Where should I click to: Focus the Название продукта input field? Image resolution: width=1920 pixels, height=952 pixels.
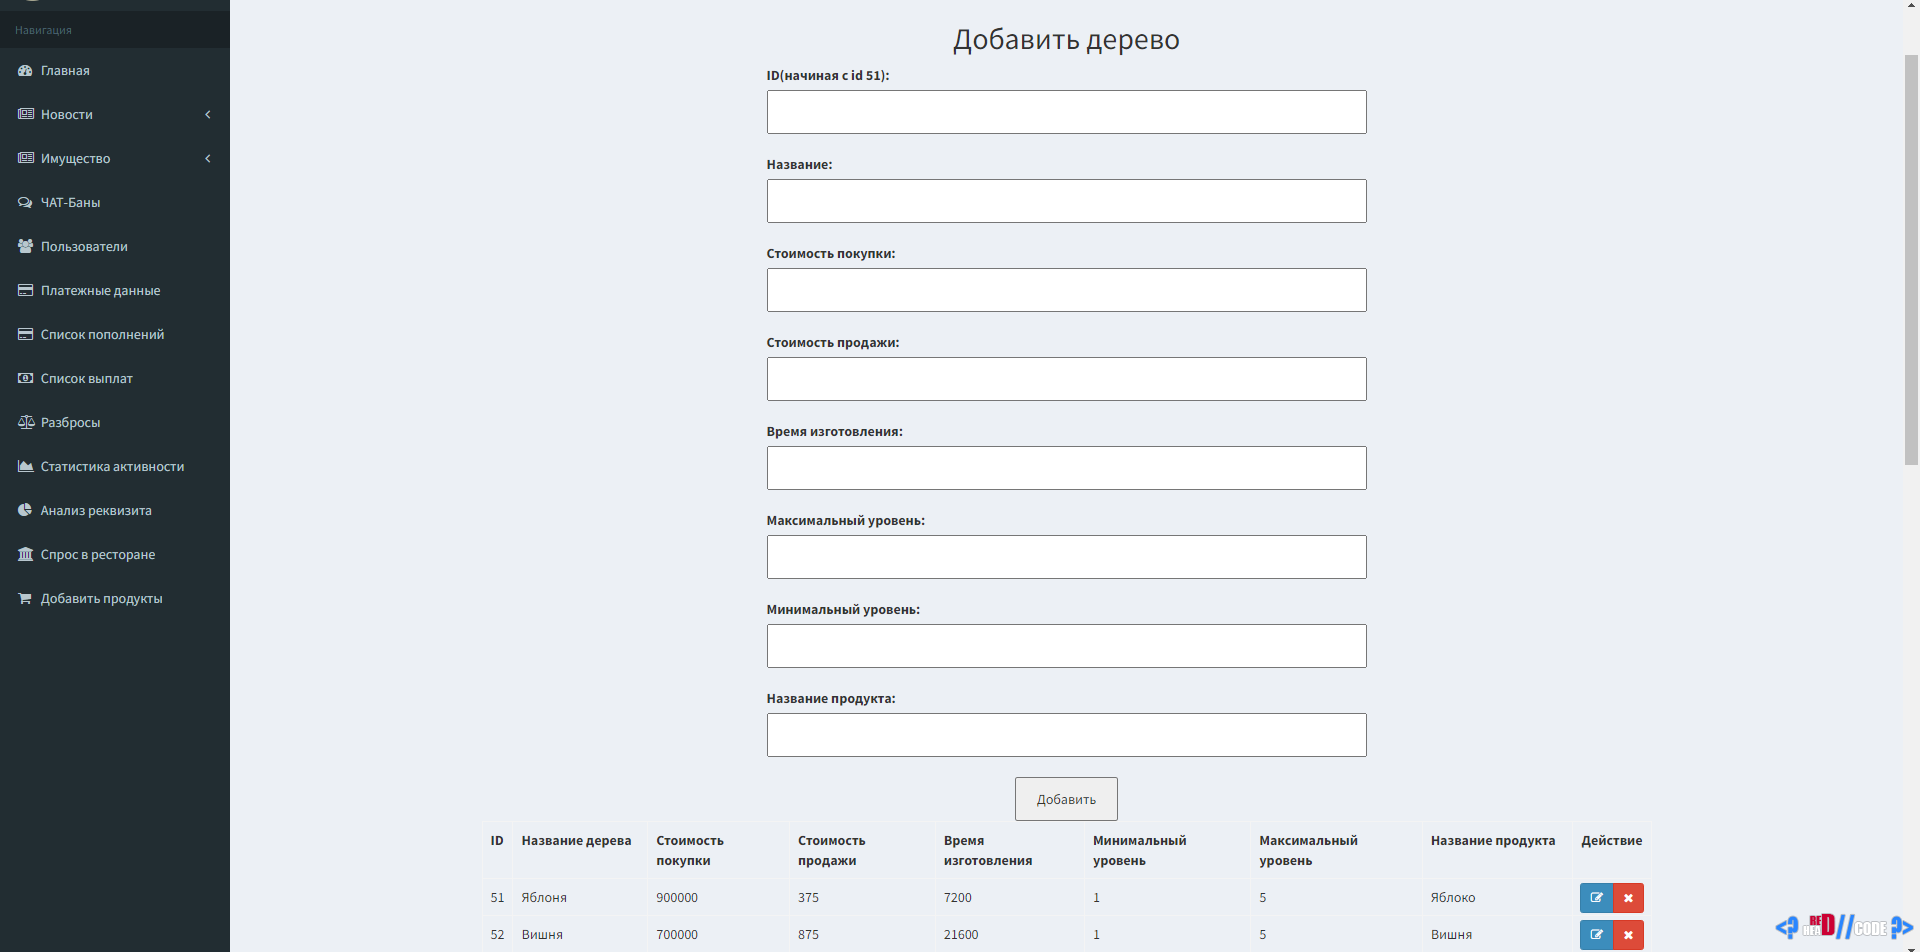[1066, 735]
